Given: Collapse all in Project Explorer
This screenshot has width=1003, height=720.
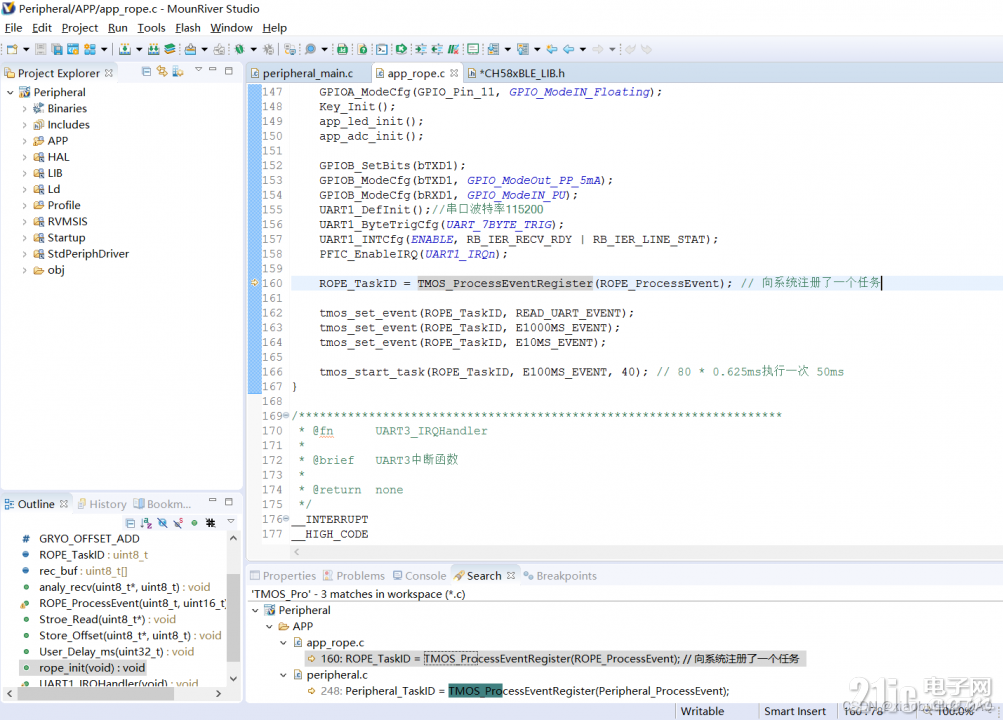Looking at the screenshot, I should [x=146, y=72].
